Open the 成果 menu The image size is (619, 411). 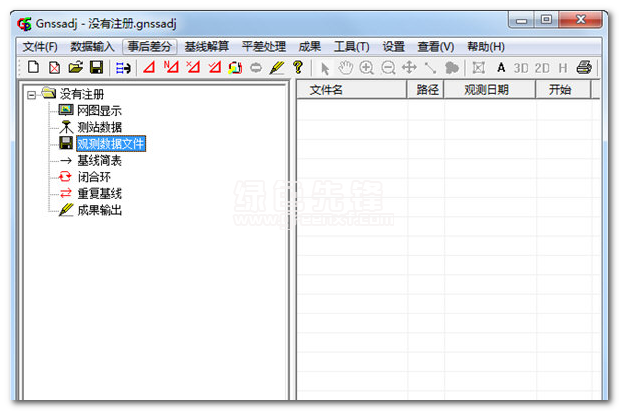click(310, 47)
